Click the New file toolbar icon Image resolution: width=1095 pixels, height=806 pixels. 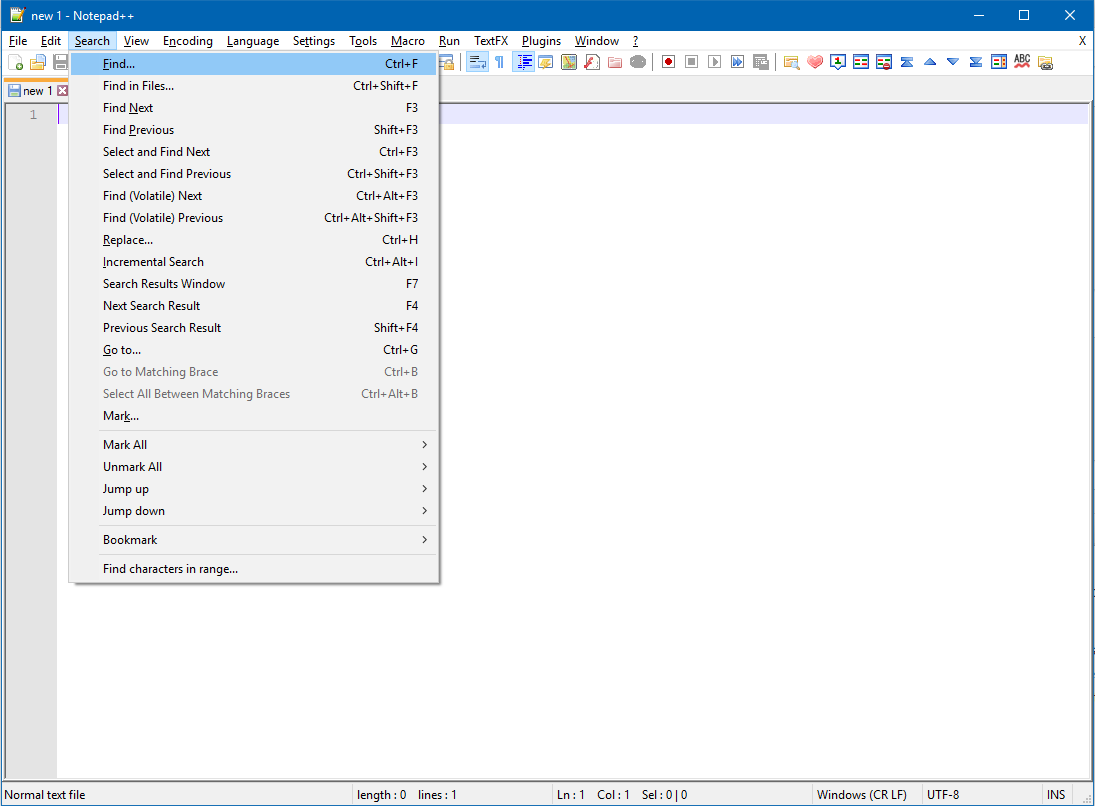15,63
